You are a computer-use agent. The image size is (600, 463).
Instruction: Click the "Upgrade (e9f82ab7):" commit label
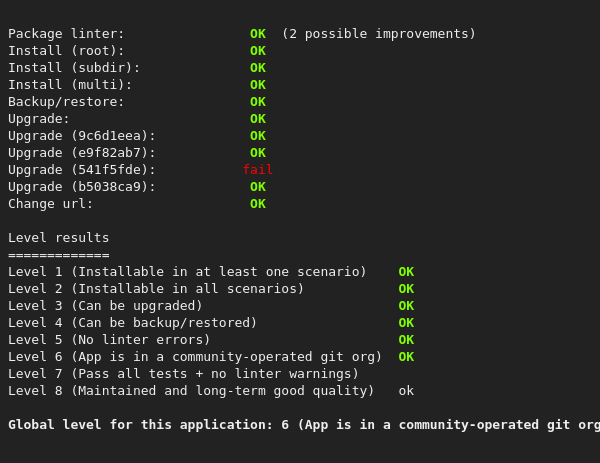coord(82,153)
